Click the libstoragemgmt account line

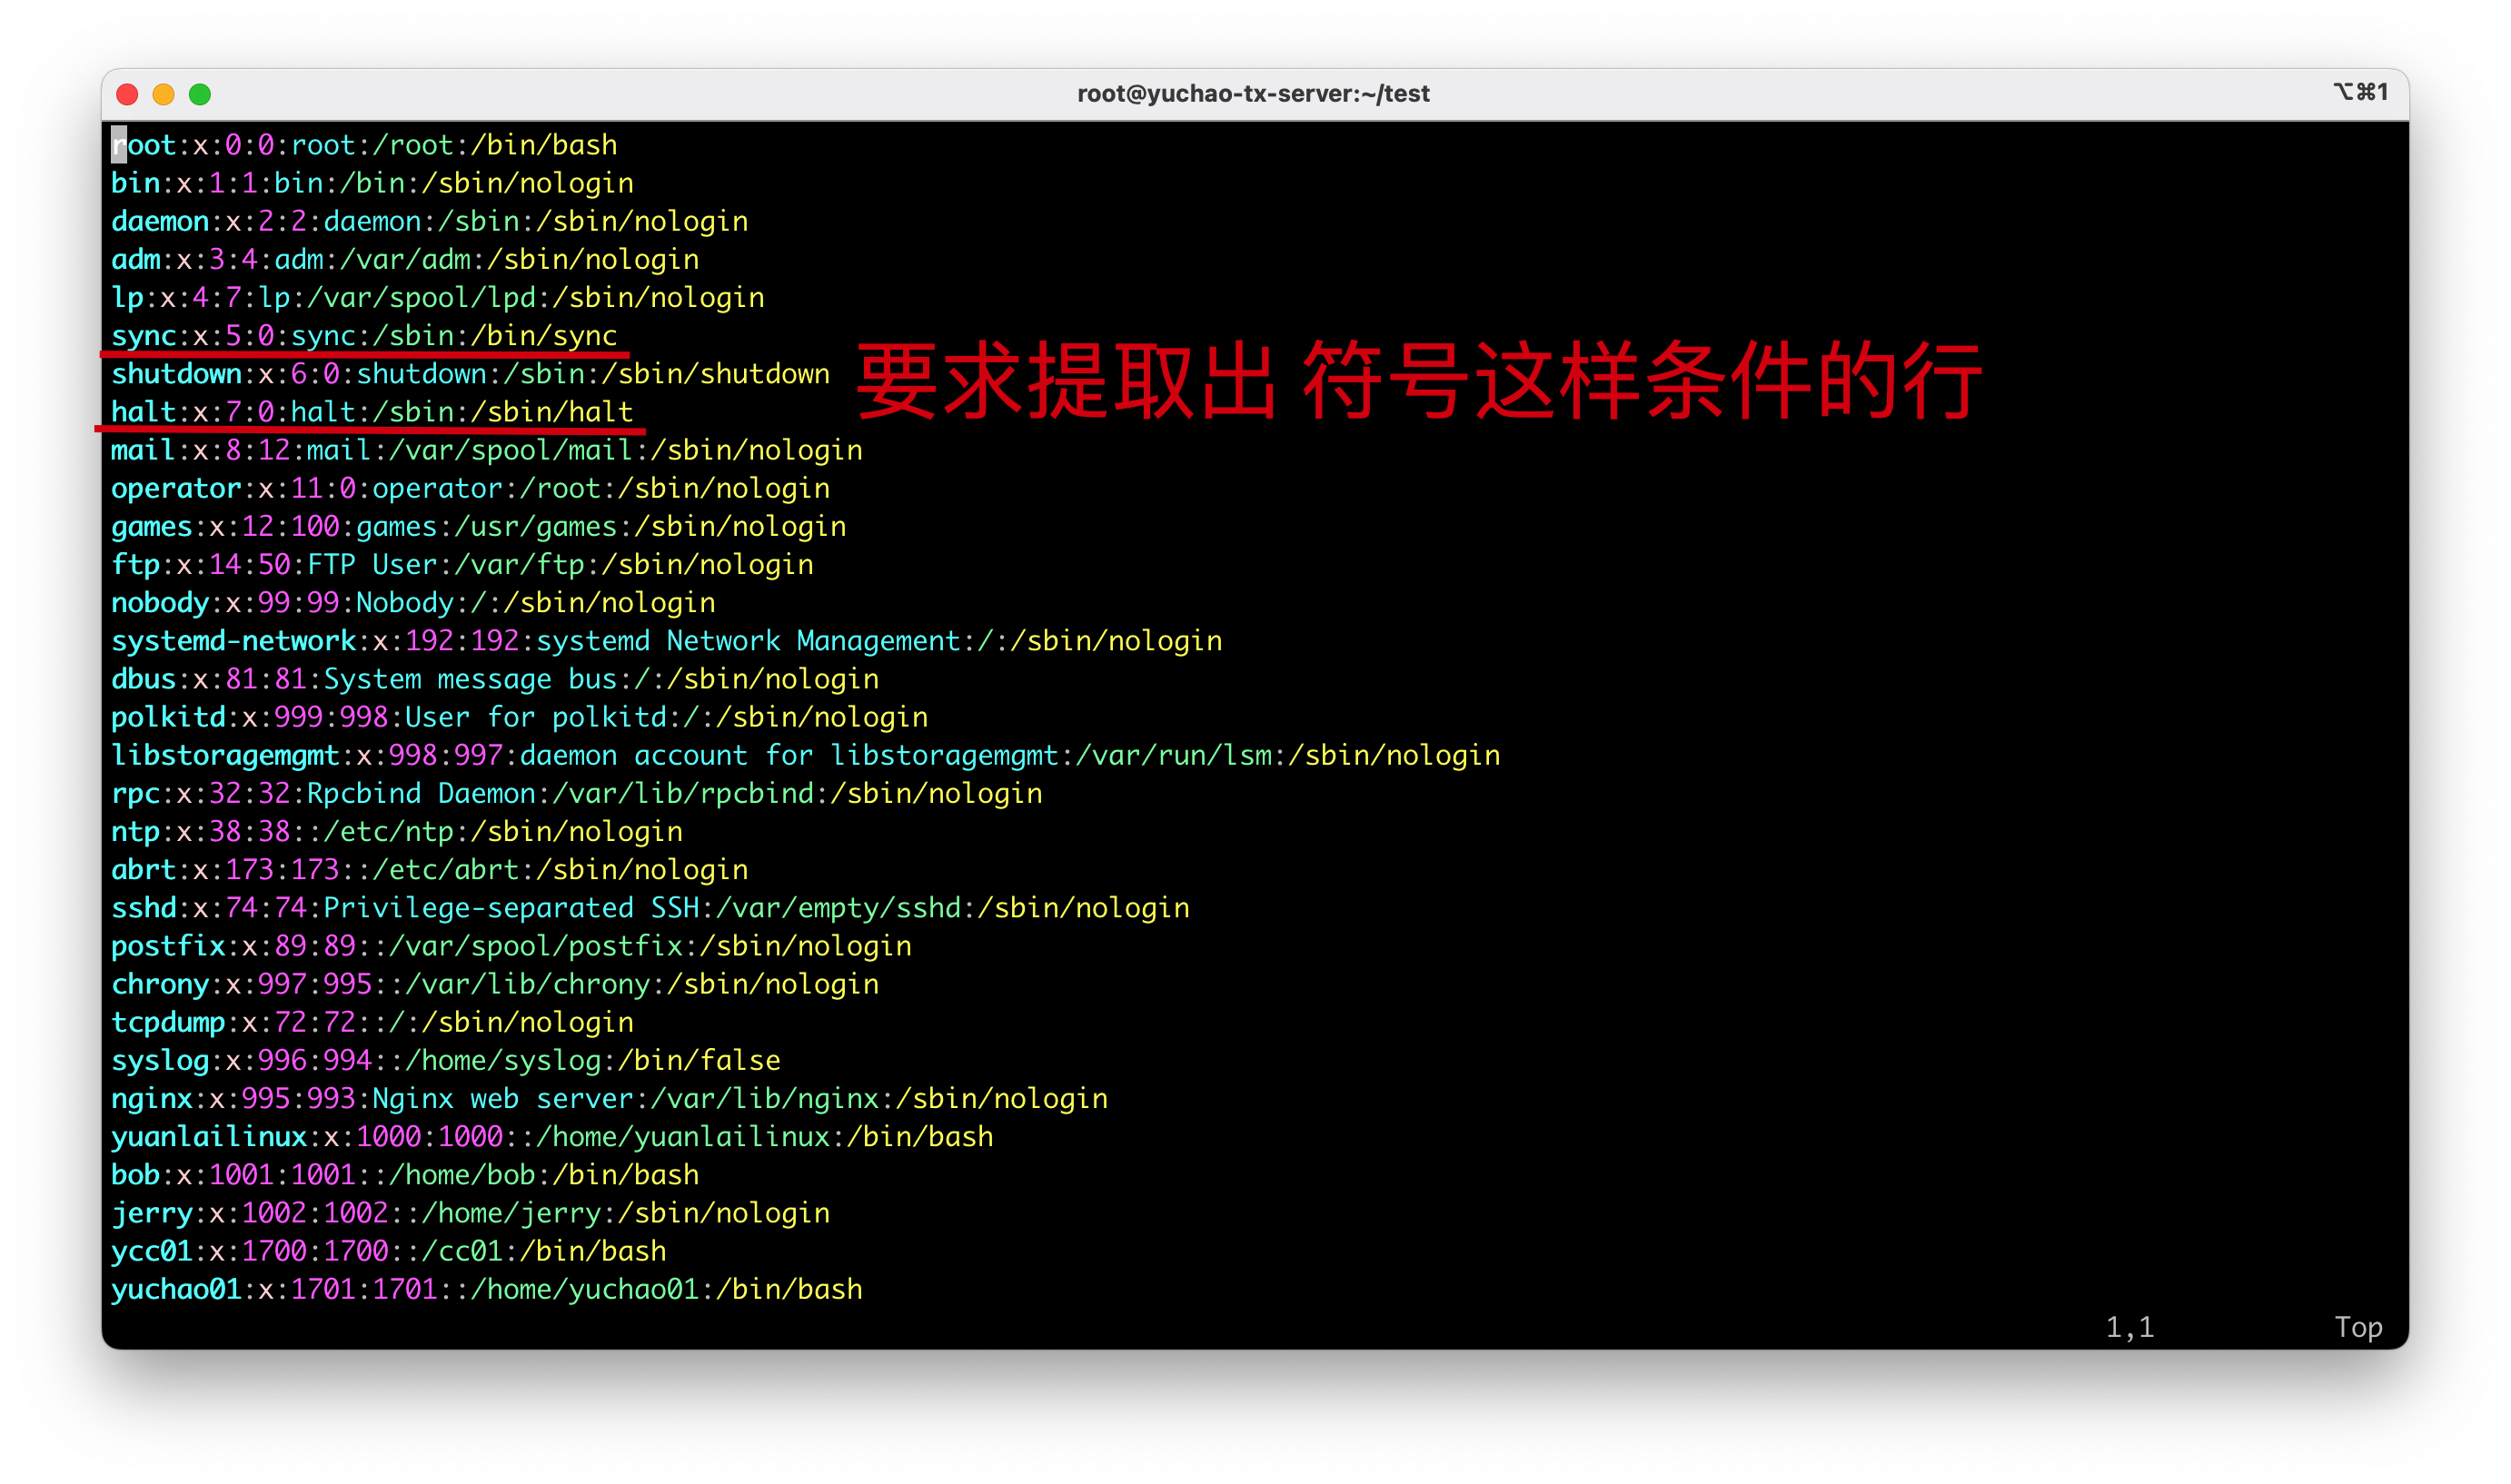805,756
